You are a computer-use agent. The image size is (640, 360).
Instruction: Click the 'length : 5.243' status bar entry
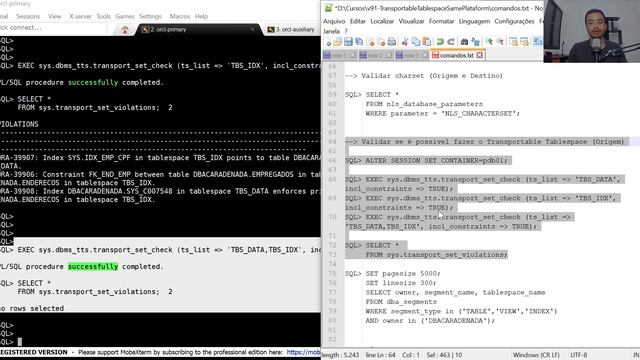341,355
